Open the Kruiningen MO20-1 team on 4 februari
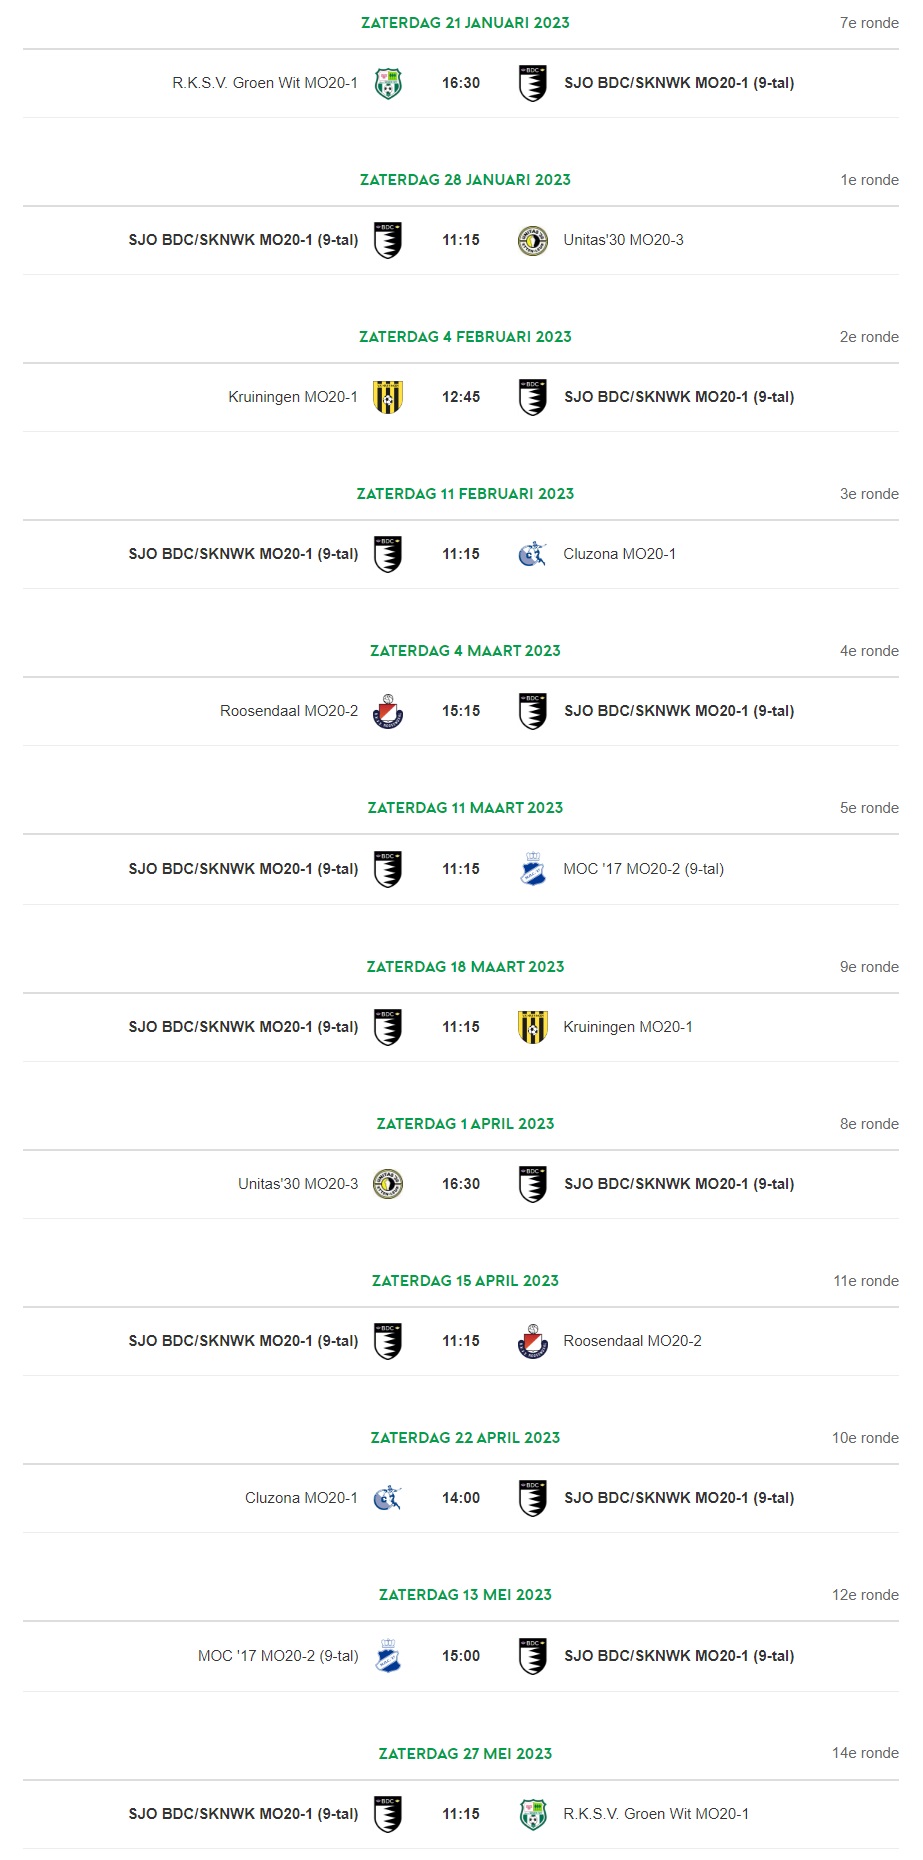Viewport: 923px width, 1860px height. 293,397
